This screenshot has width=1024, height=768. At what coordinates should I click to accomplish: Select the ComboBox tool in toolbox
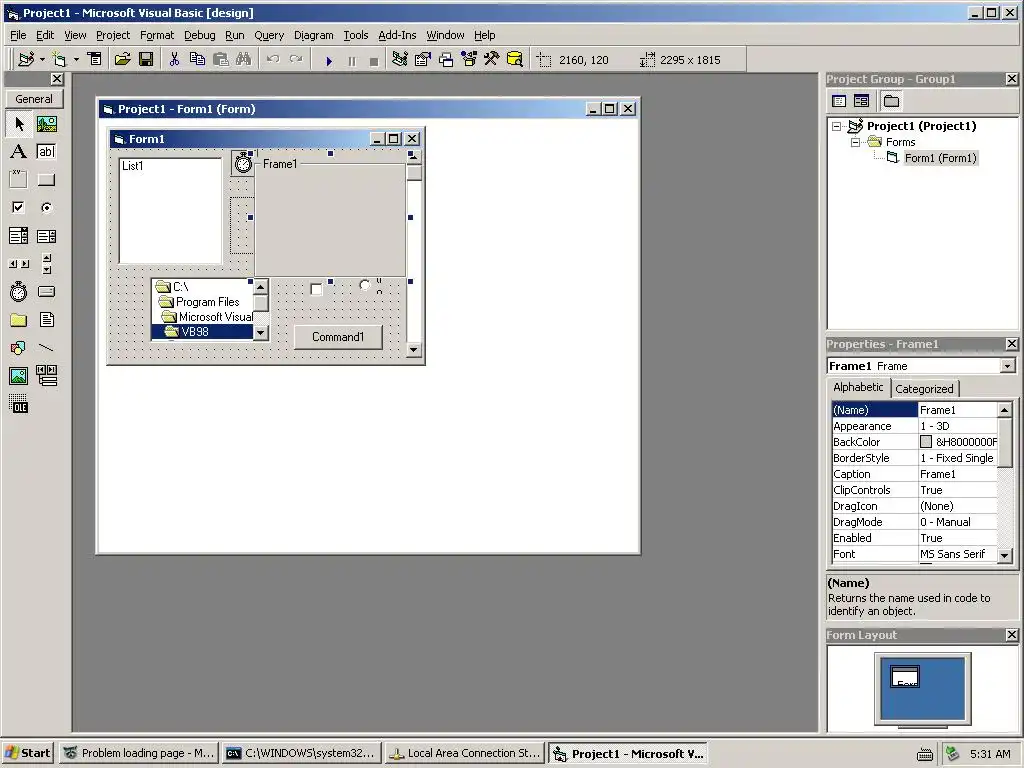pos(19,236)
